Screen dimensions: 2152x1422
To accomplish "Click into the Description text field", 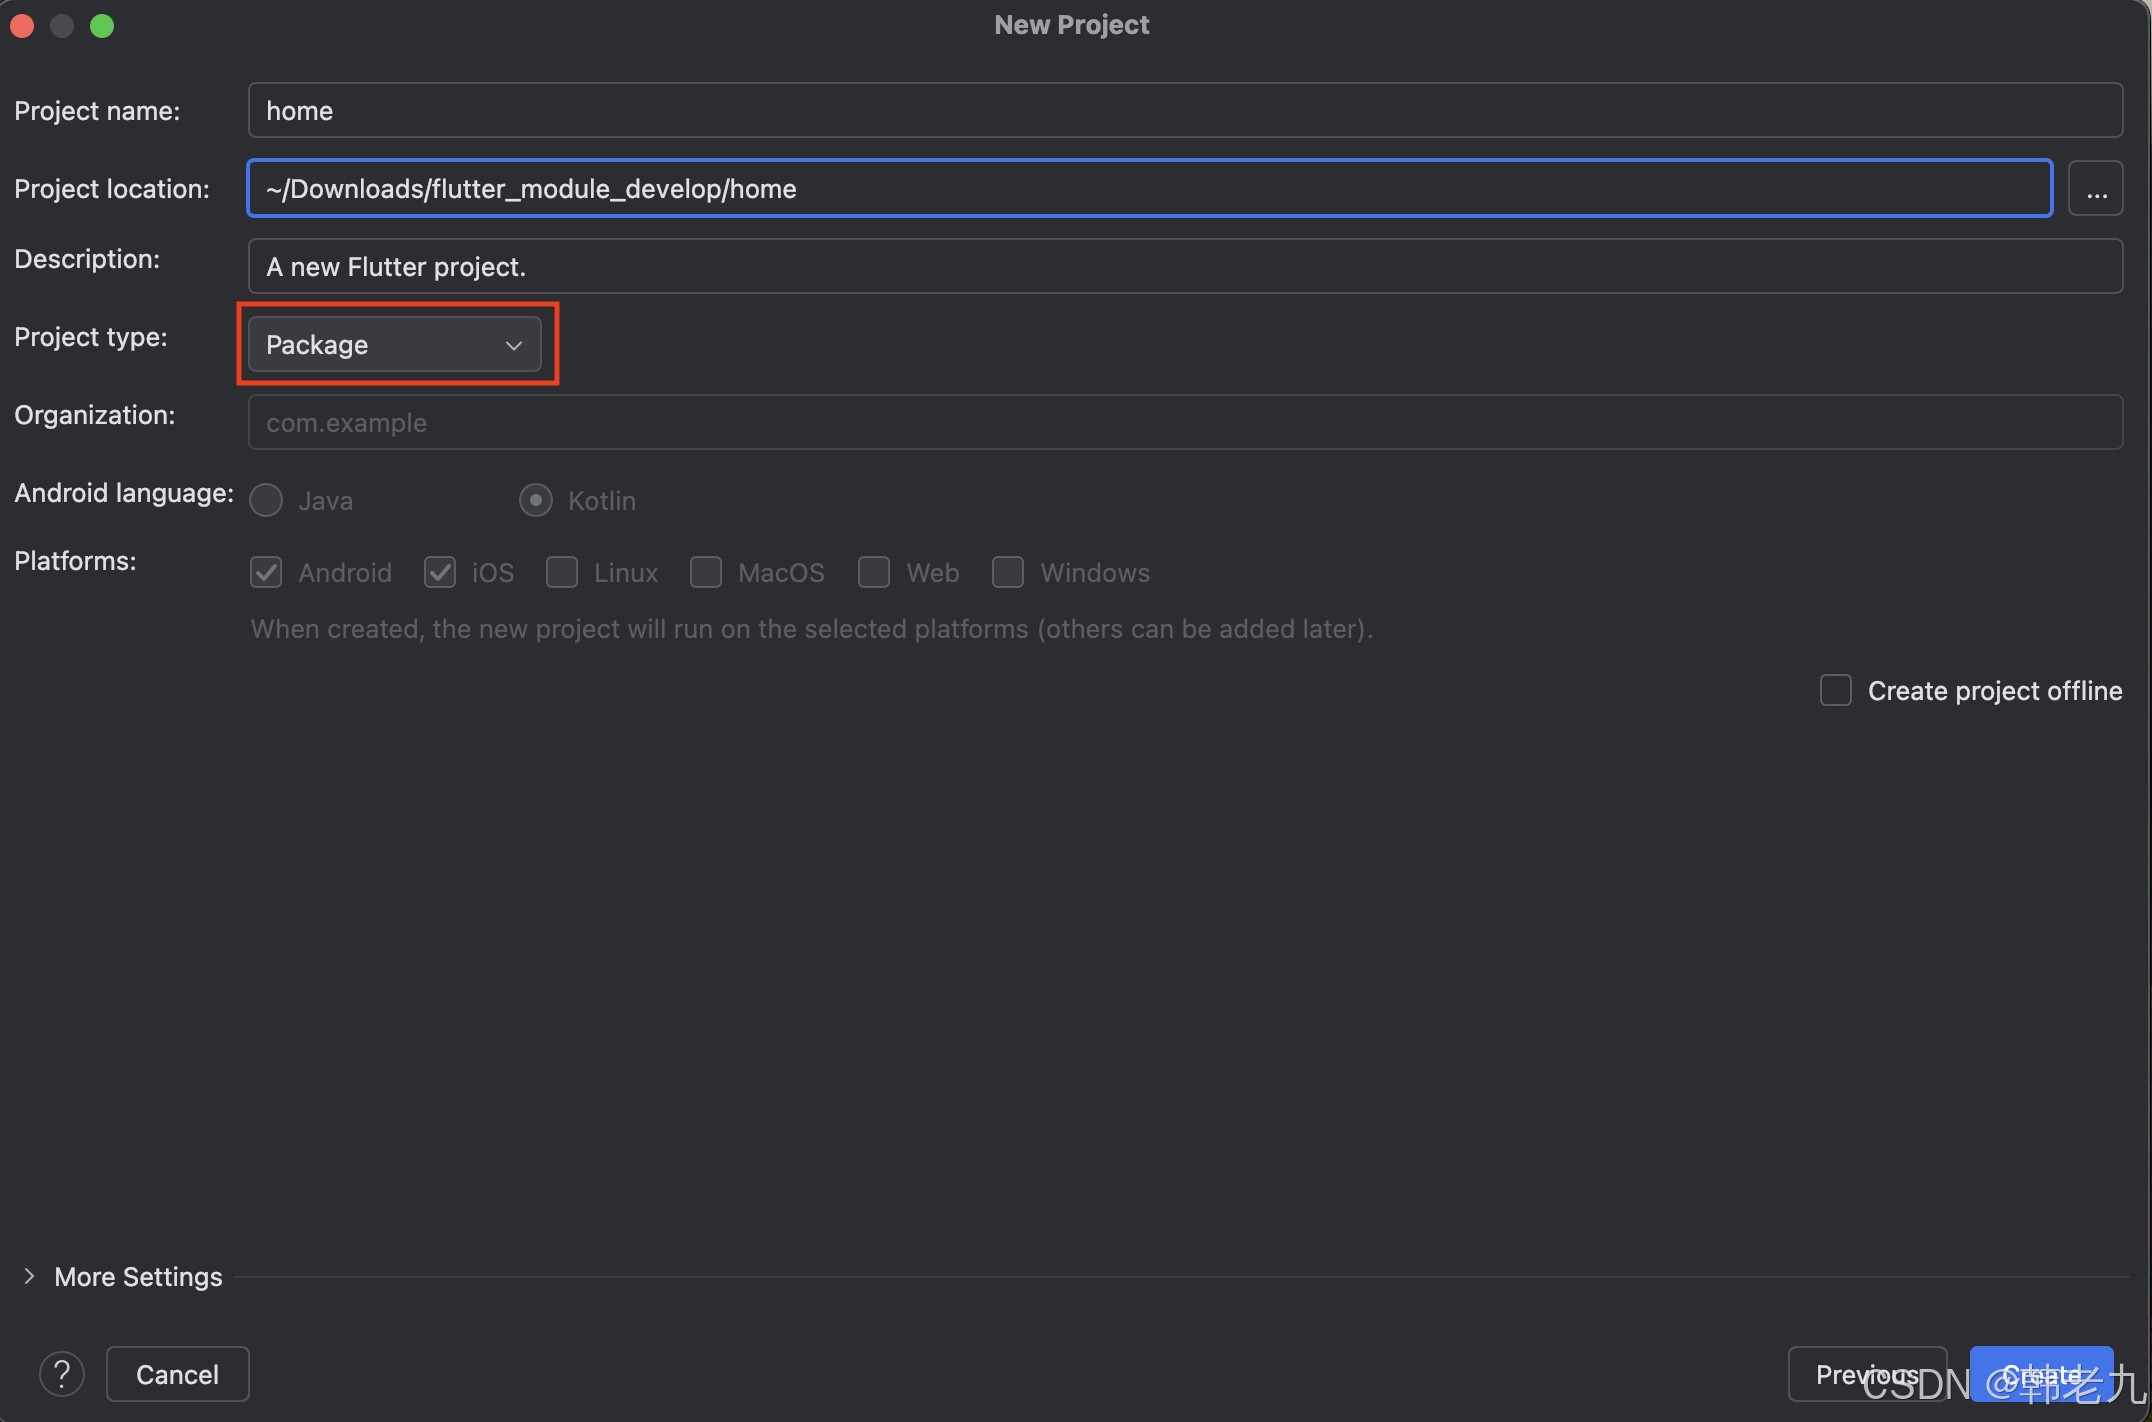I will point(1184,267).
